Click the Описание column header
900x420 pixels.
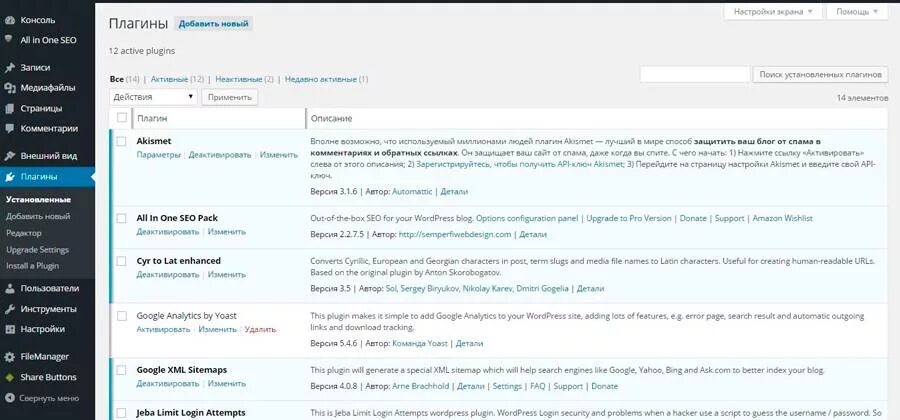point(331,118)
